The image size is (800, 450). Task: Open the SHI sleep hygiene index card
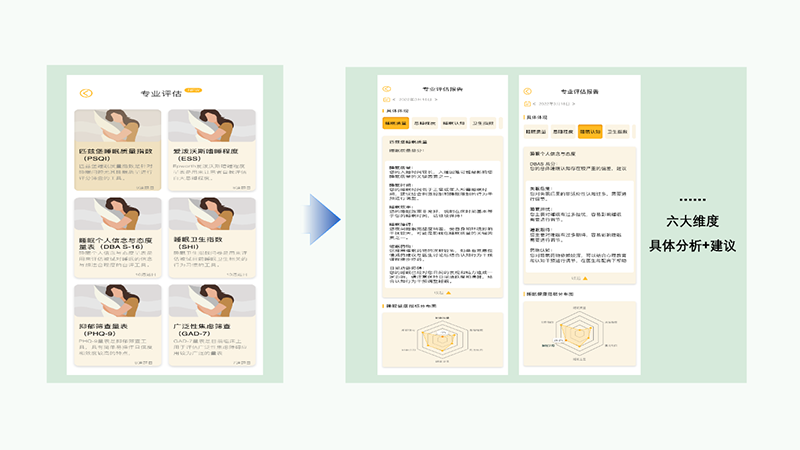(x=212, y=238)
